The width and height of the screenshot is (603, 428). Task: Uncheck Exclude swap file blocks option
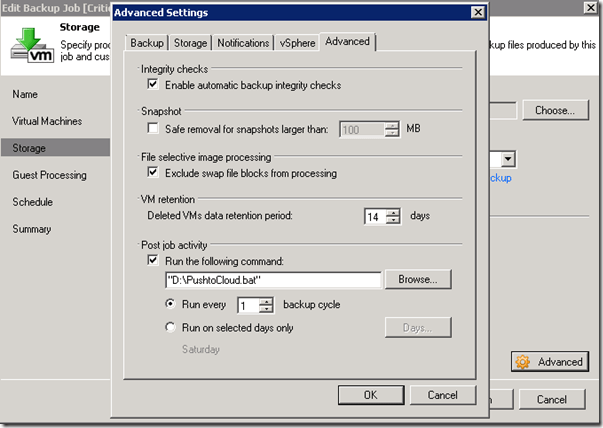[x=153, y=173]
